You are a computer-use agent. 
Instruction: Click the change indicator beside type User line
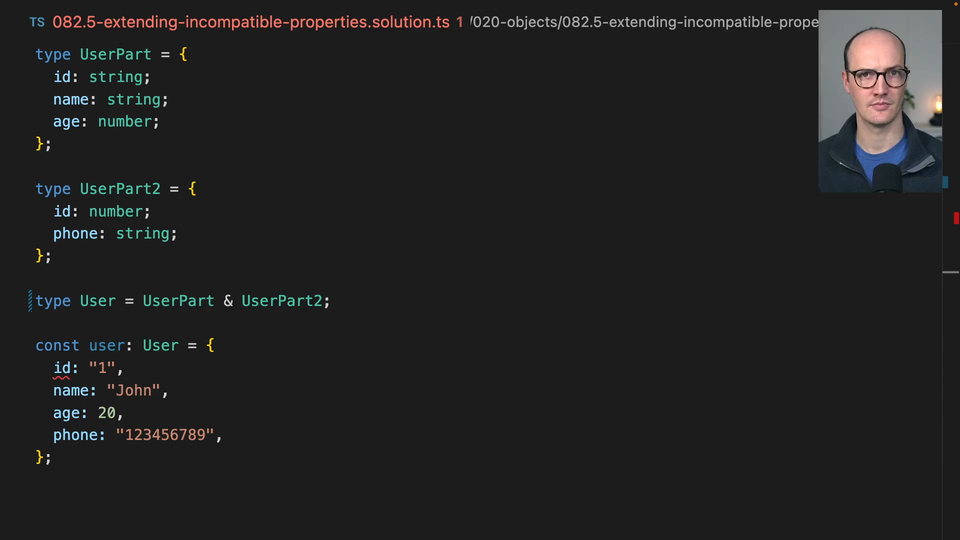pos(31,301)
